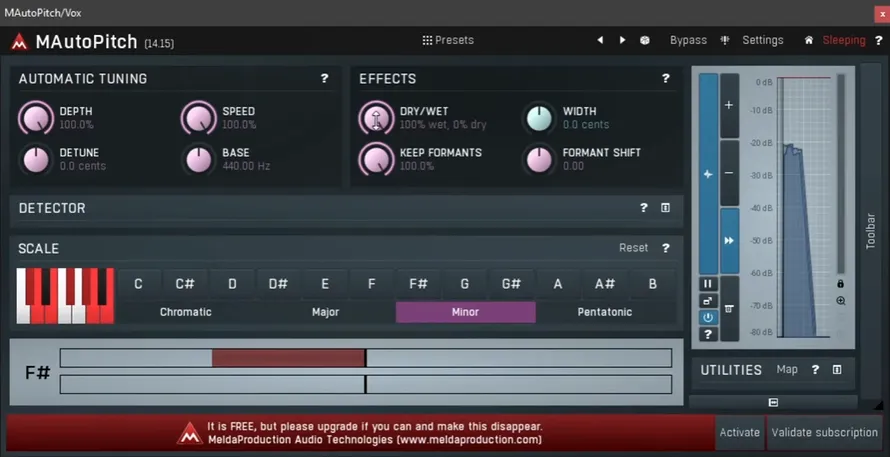Viewport: 890px width, 457px height.
Task: Pause the meter display
Action: click(x=708, y=284)
